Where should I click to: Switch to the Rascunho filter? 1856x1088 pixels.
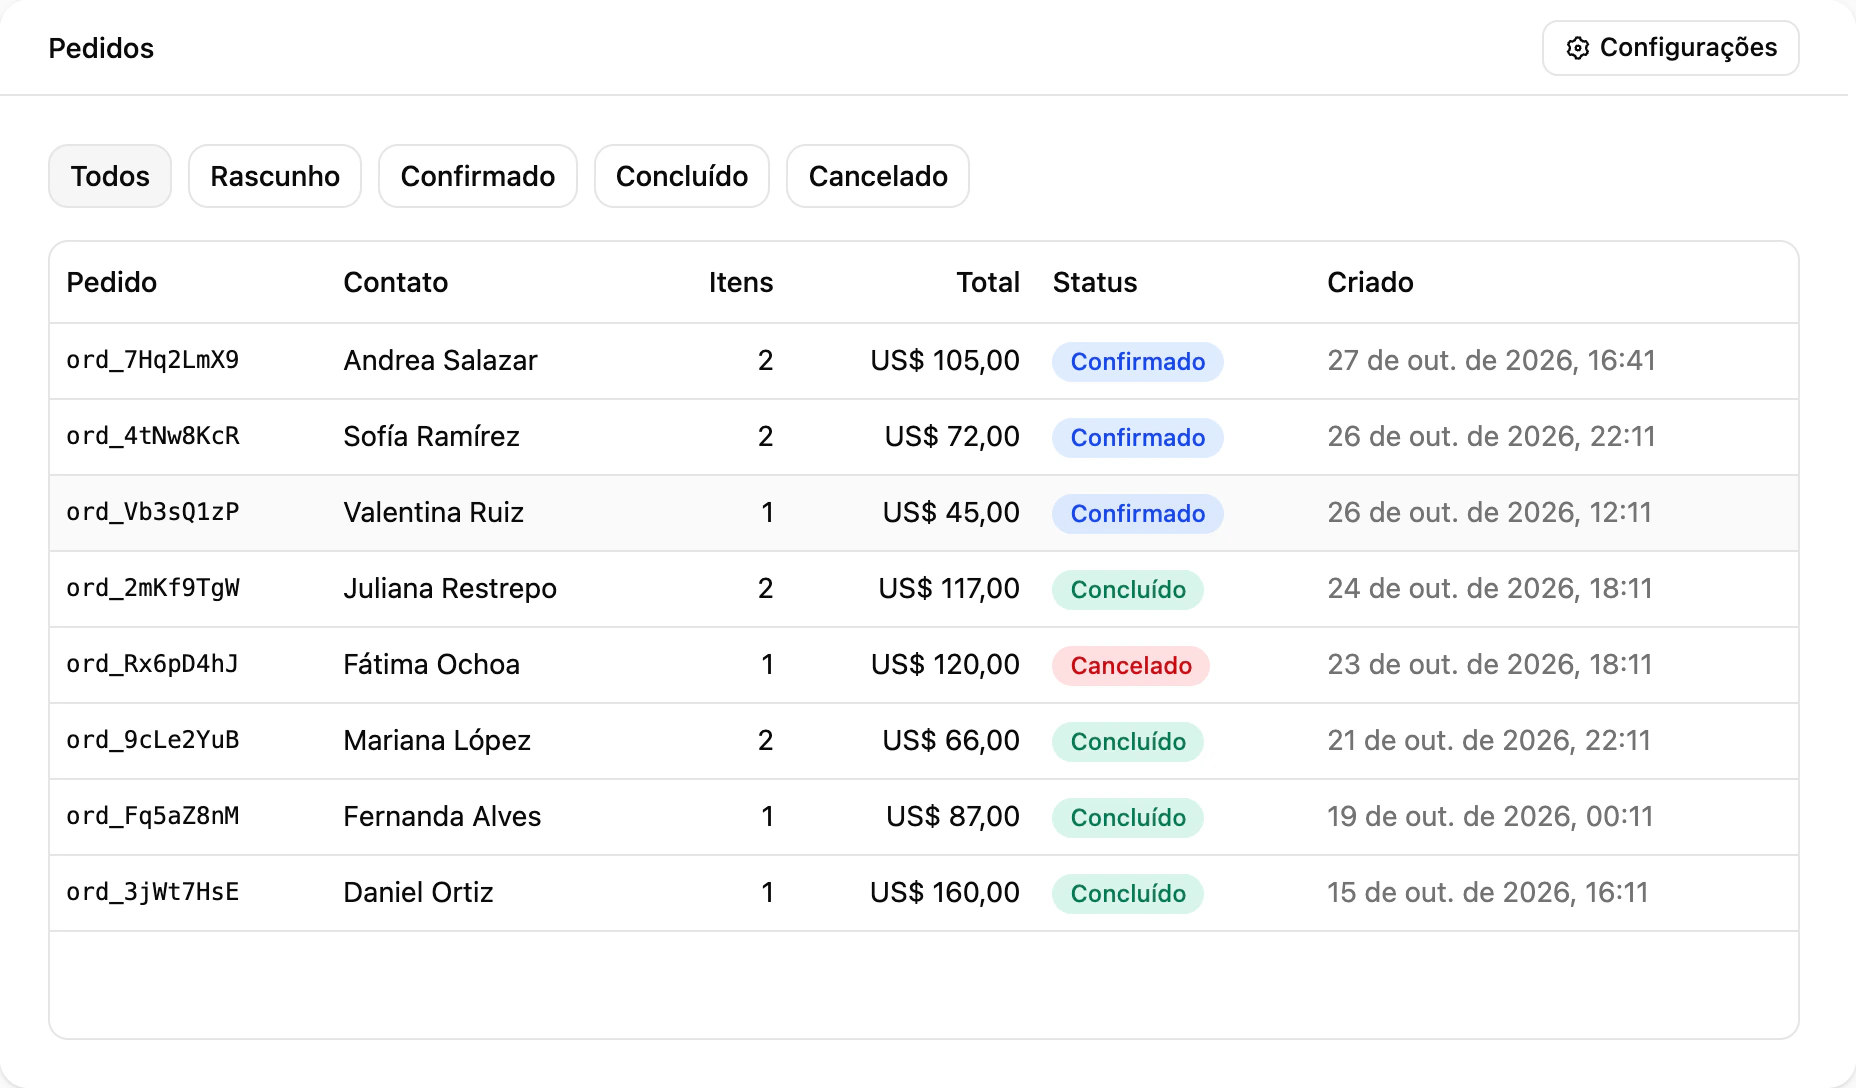click(275, 176)
